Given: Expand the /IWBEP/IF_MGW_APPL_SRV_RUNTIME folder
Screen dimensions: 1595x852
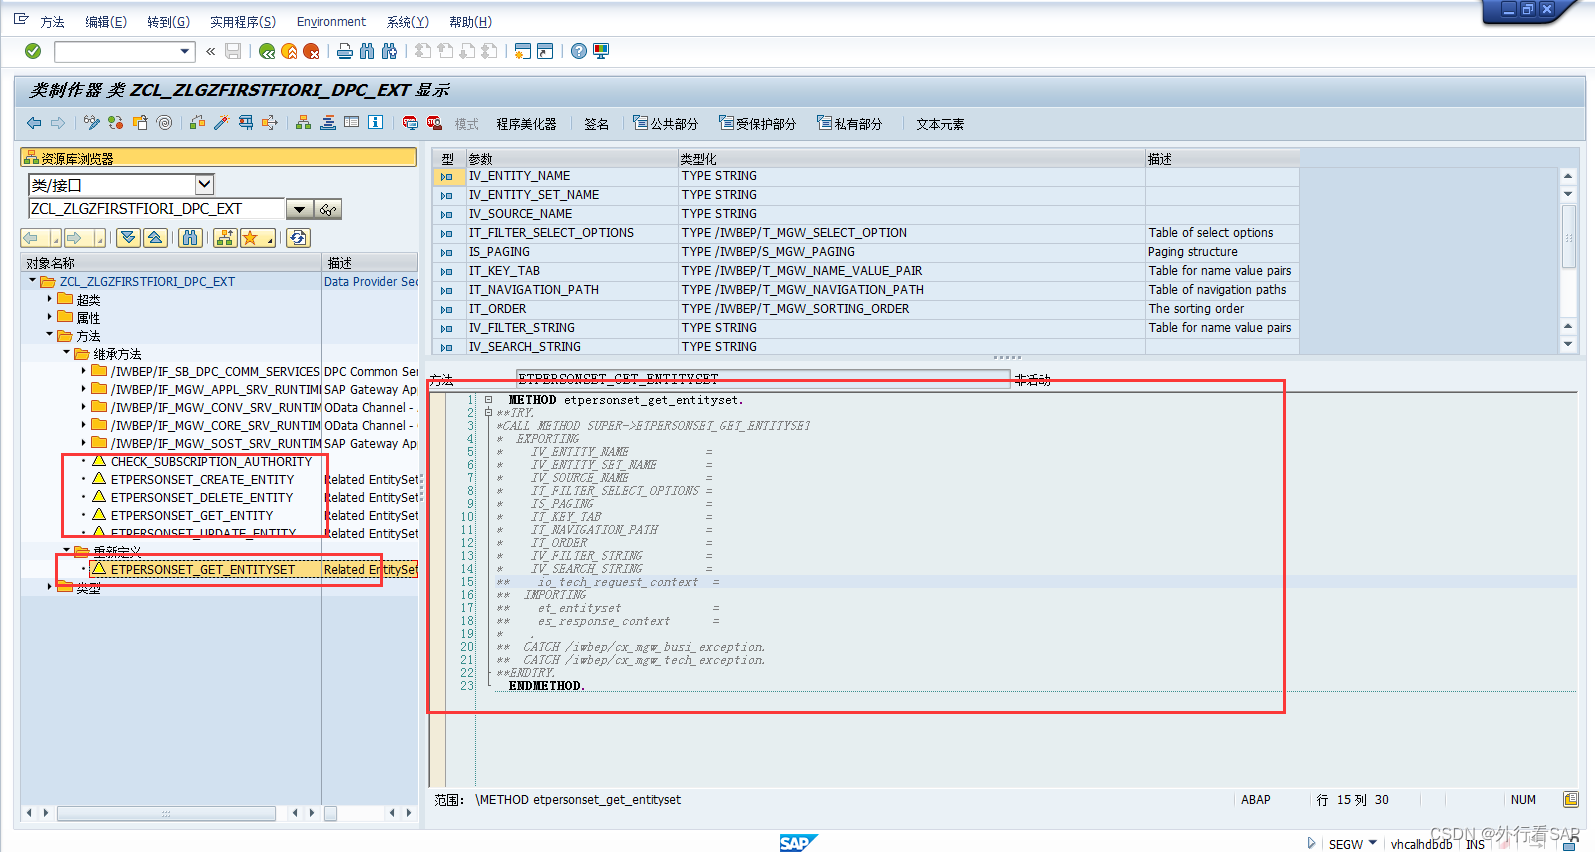Looking at the screenshot, I should coord(83,389).
